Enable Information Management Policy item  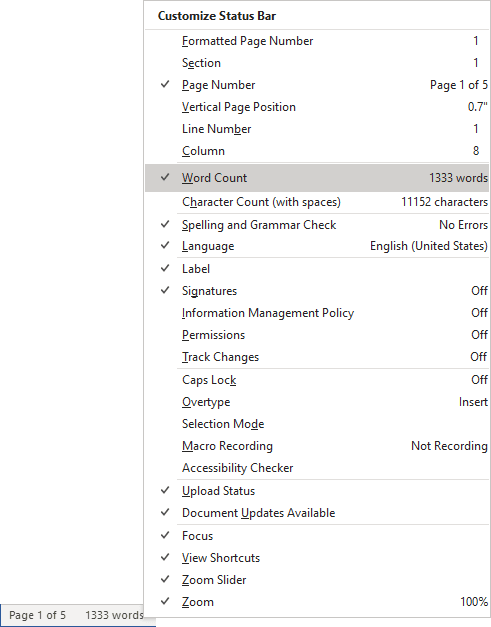pyautogui.click(x=317, y=313)
